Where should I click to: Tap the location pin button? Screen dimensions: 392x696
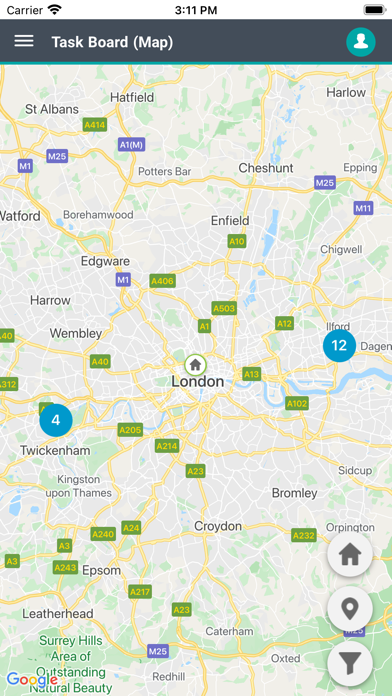tap(350, 609)
